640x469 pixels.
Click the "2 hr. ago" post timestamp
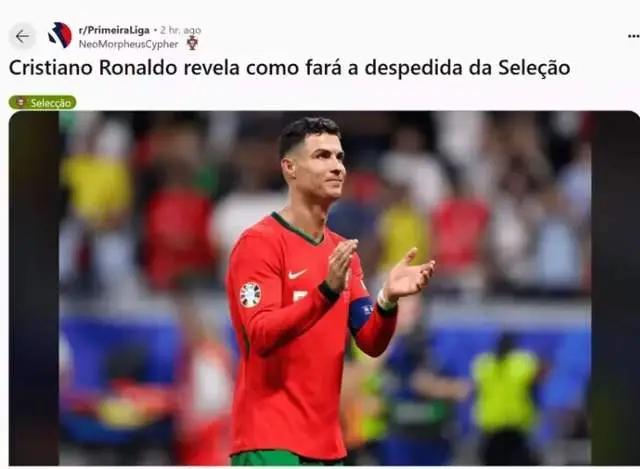point(180,30)
